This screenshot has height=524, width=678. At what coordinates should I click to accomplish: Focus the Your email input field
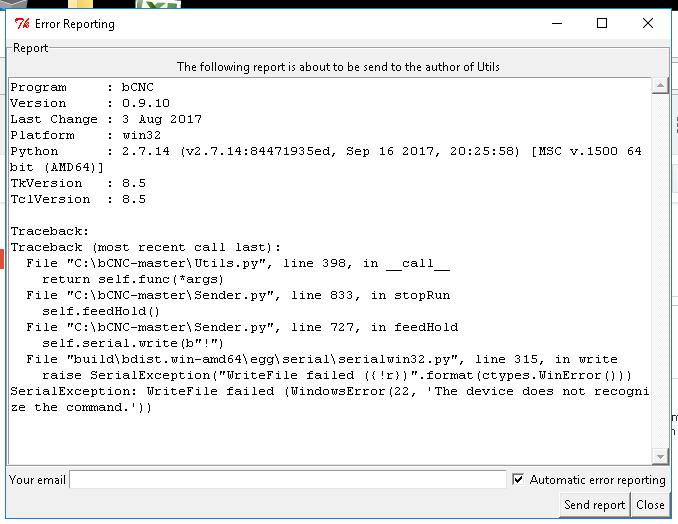288,479
